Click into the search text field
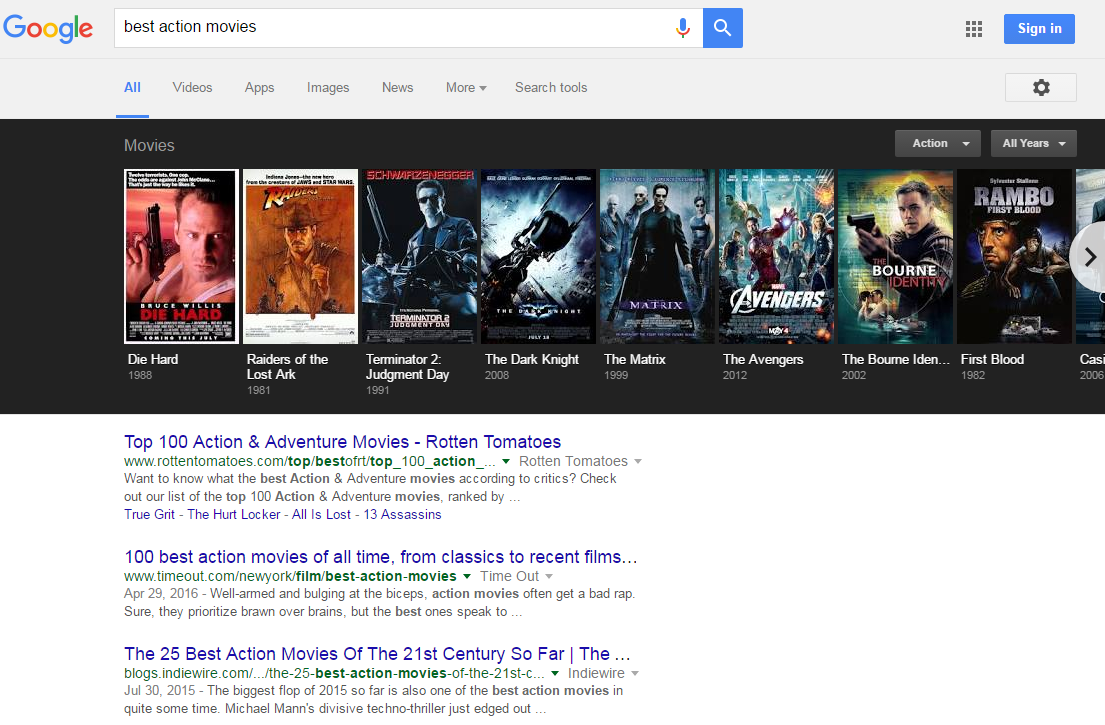The height and width of the screenshot is (725, 1105). 390,28
